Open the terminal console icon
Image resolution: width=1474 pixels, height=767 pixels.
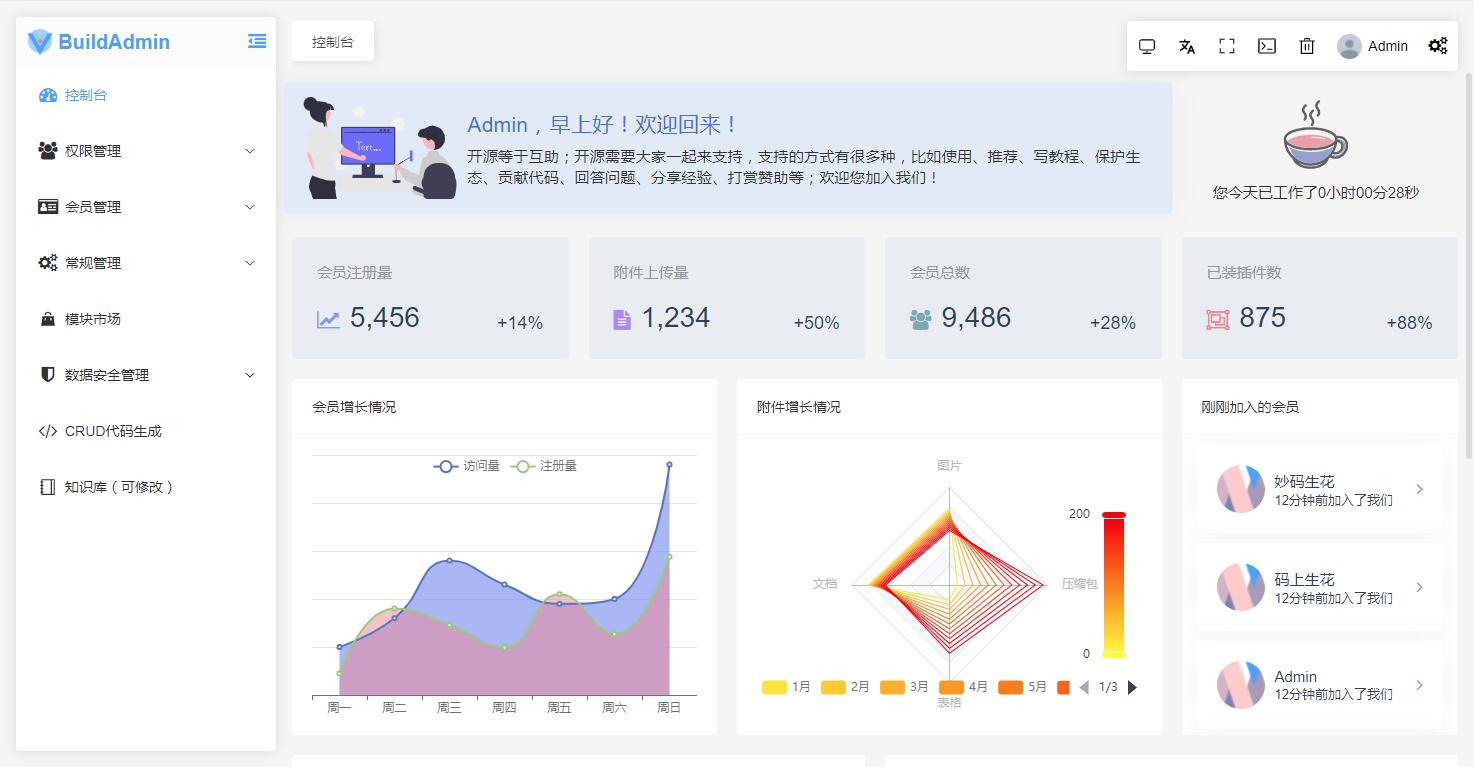pos(1267,46)
